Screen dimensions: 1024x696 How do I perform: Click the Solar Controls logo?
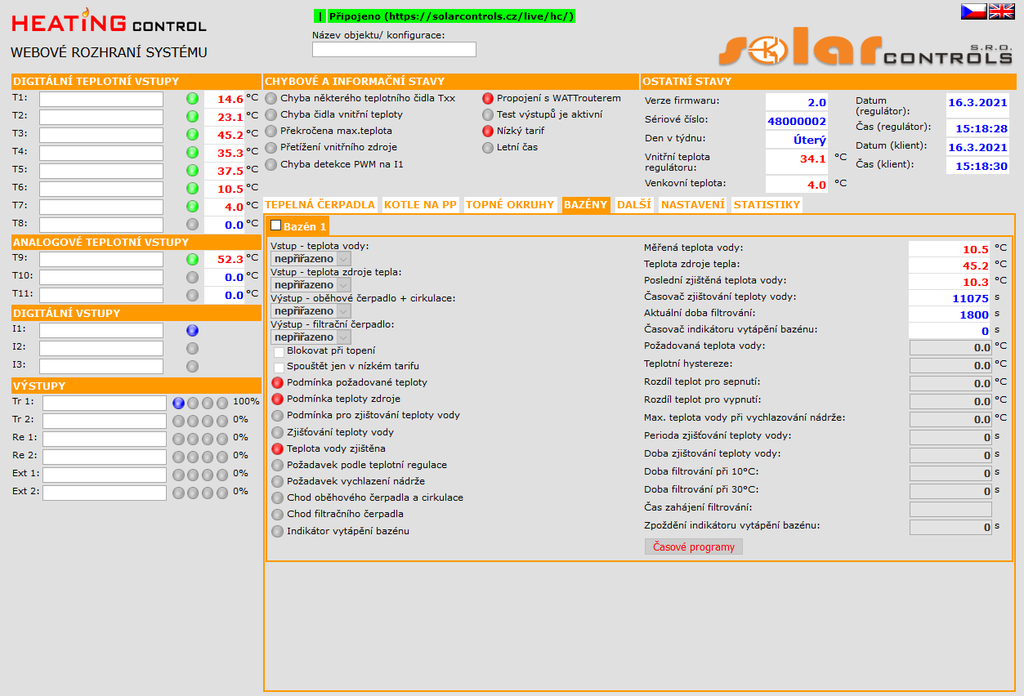(x=866, y=49)
